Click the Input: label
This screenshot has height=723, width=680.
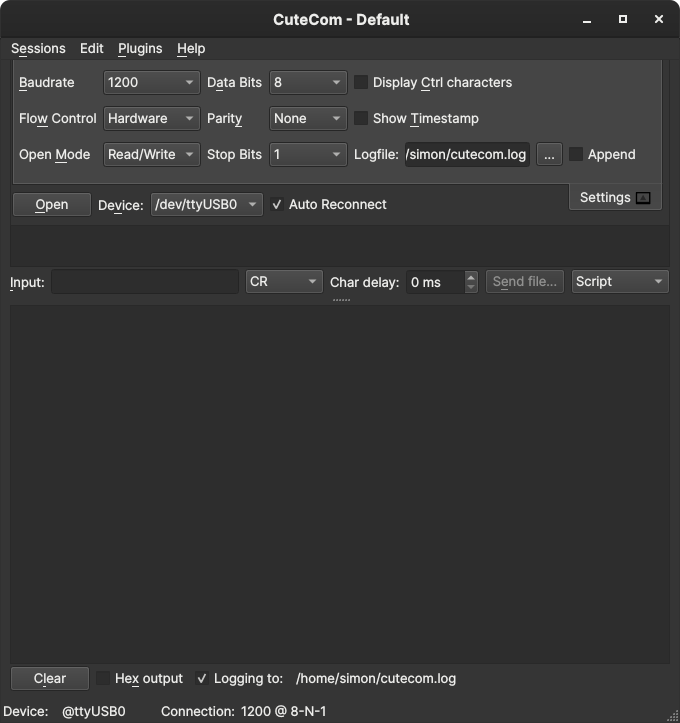pyautogui.click(x=27, y=282)
